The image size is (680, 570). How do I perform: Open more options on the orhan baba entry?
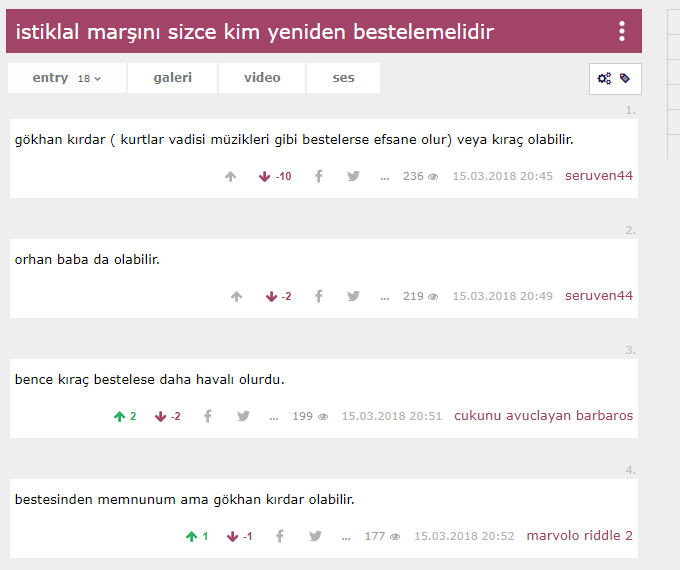pos(385,298)
